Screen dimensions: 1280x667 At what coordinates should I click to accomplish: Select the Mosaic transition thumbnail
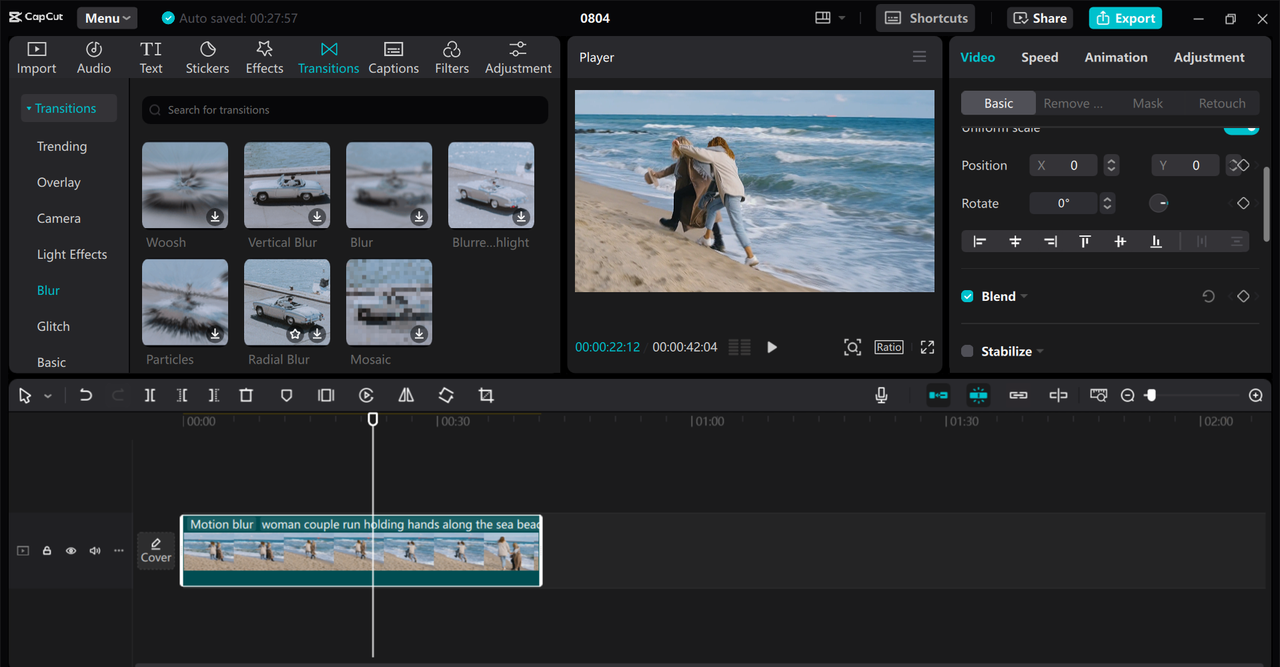[389, 303]
